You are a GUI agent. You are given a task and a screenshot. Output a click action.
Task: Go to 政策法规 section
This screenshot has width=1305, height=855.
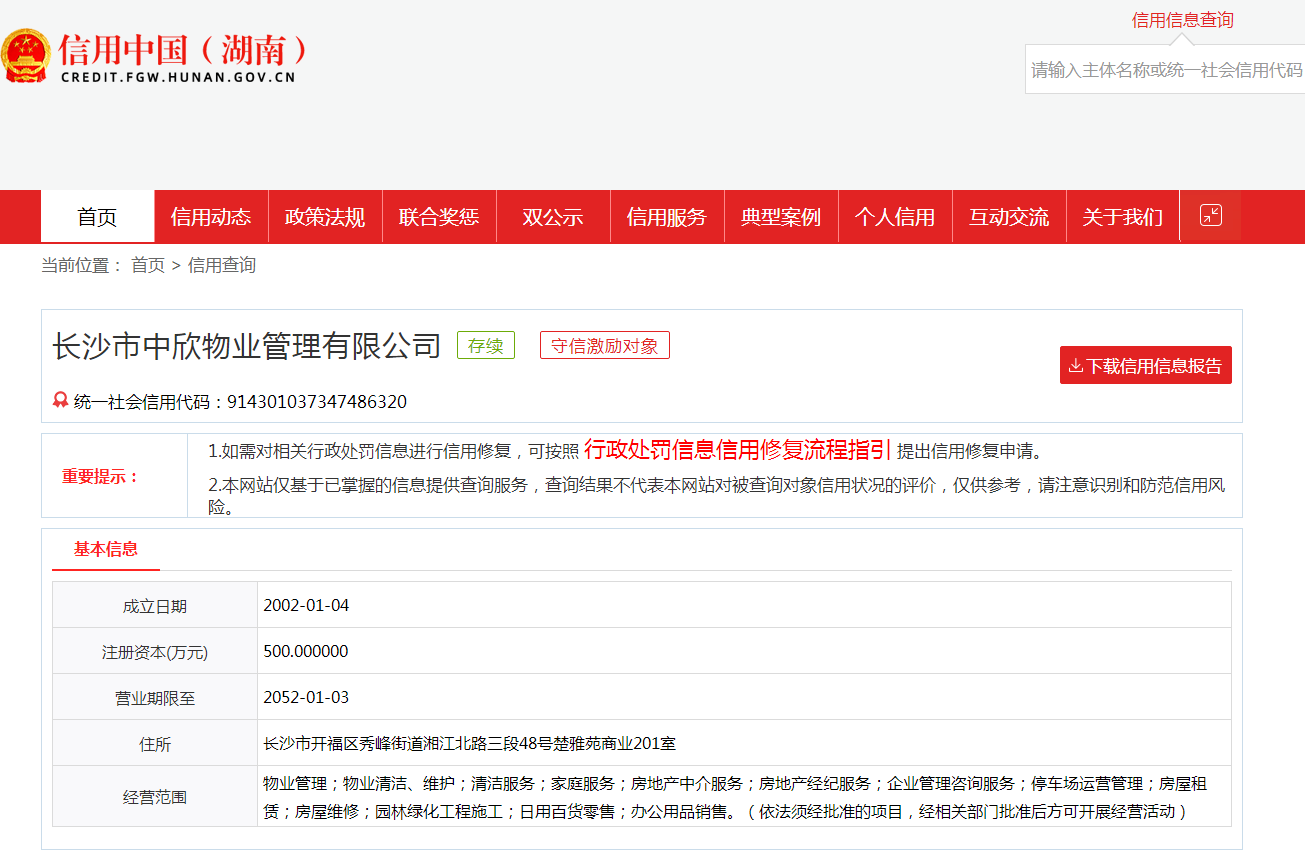pos(325,217)
